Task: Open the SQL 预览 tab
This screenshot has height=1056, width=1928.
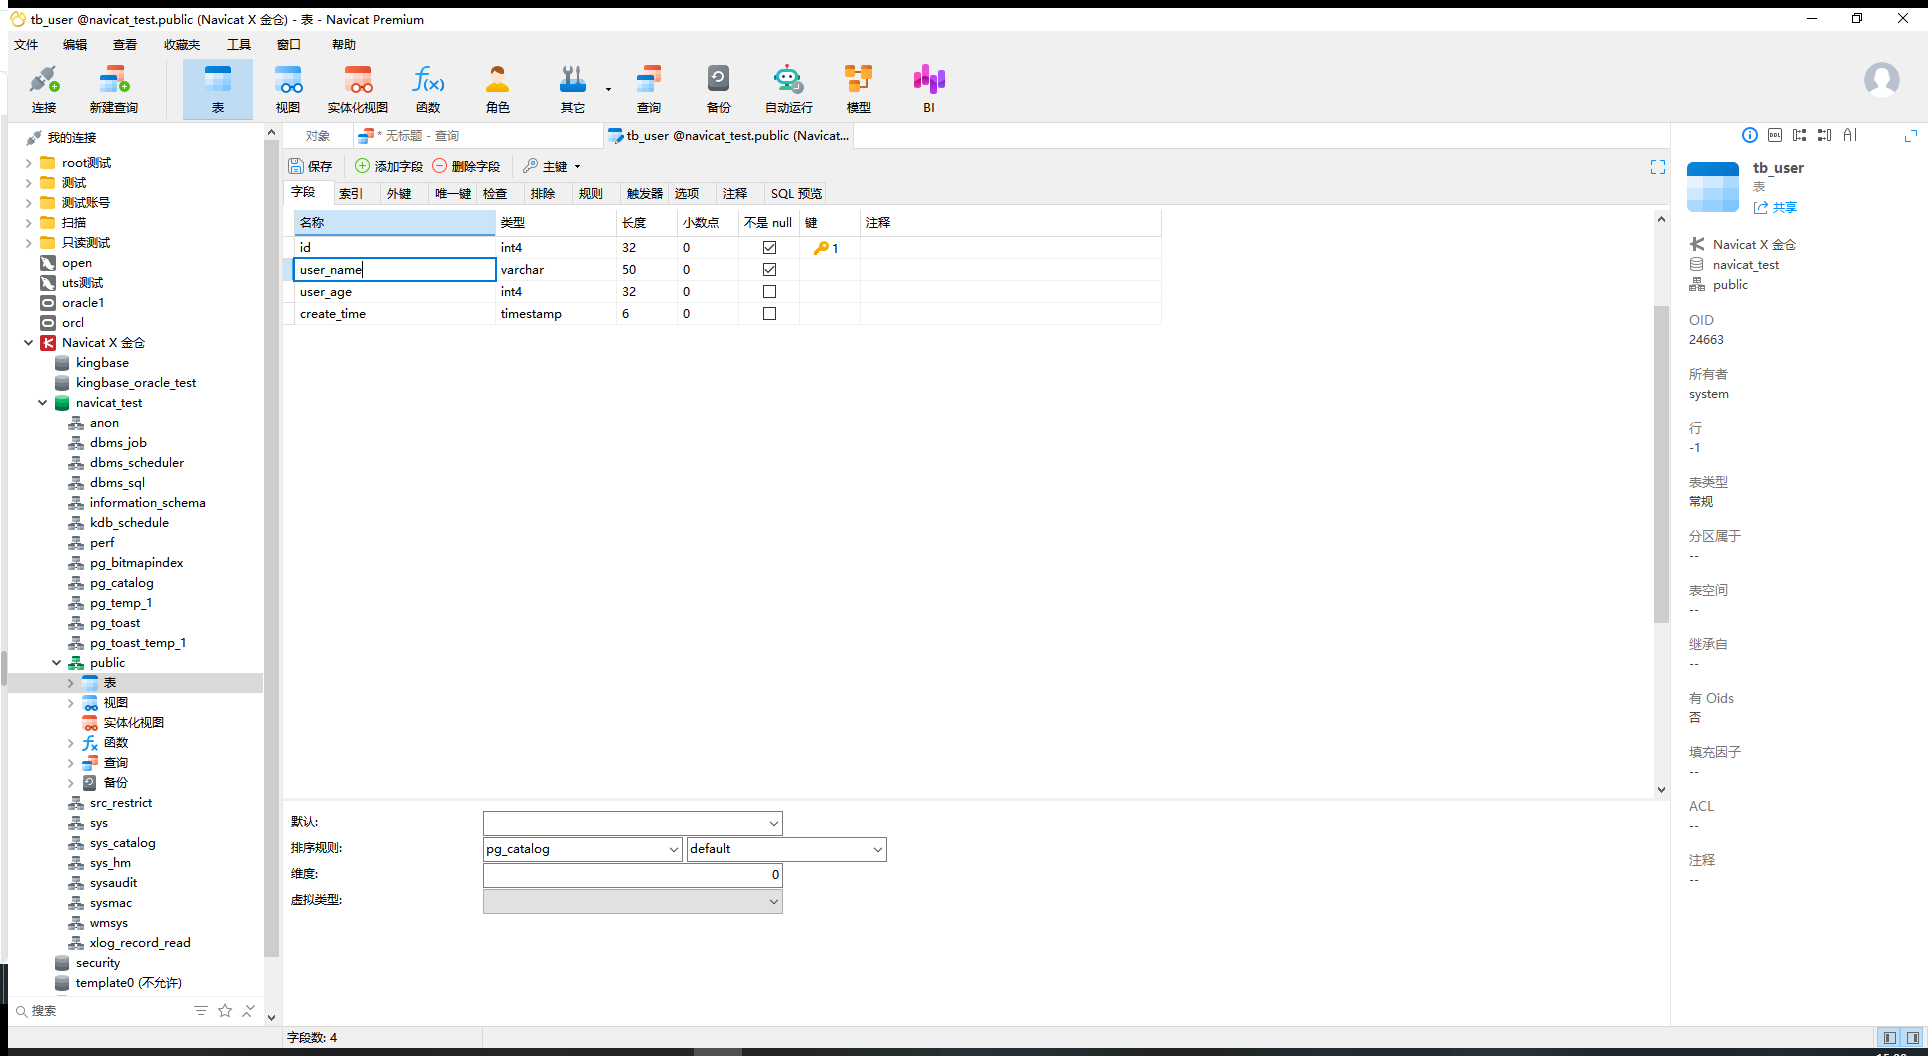Action: [x=797, y=194]
